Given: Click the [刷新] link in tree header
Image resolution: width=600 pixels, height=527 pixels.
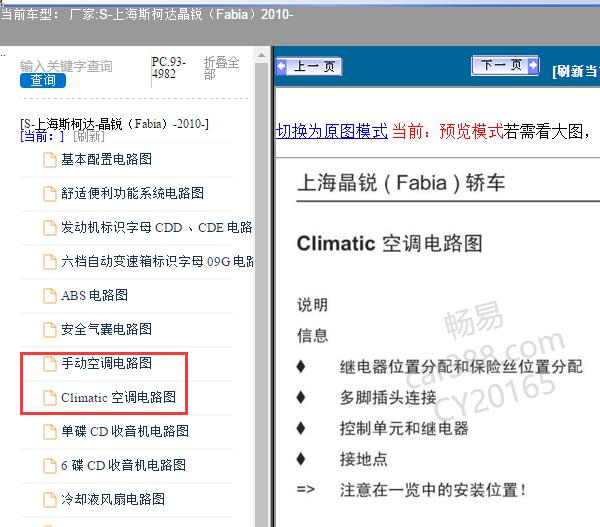Looking at the screenshot, I should (x=89, y=136).
